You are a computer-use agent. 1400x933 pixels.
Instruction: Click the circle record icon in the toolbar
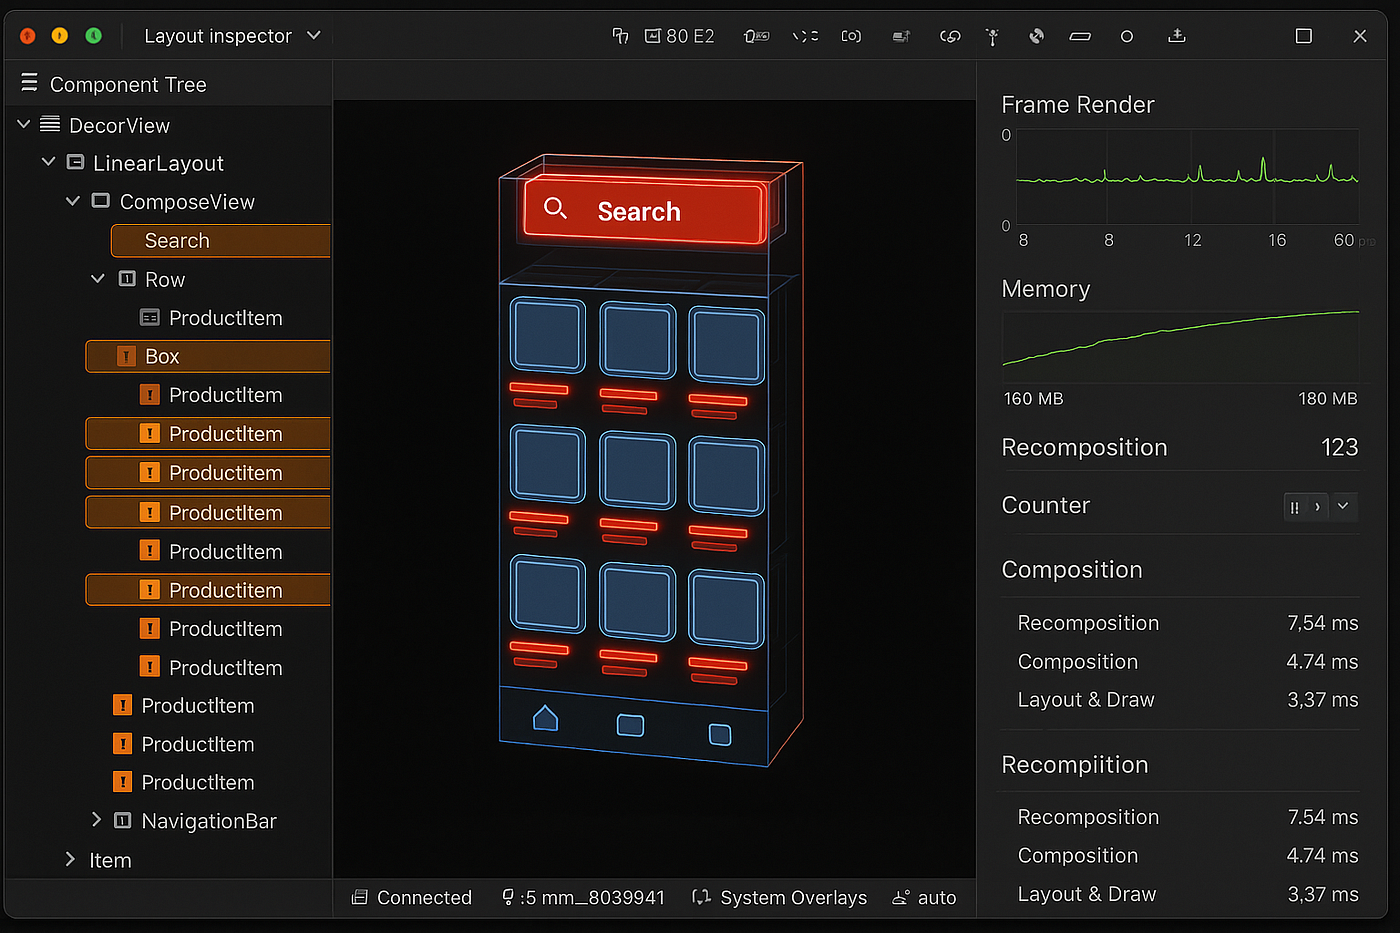pos(1127,36)
